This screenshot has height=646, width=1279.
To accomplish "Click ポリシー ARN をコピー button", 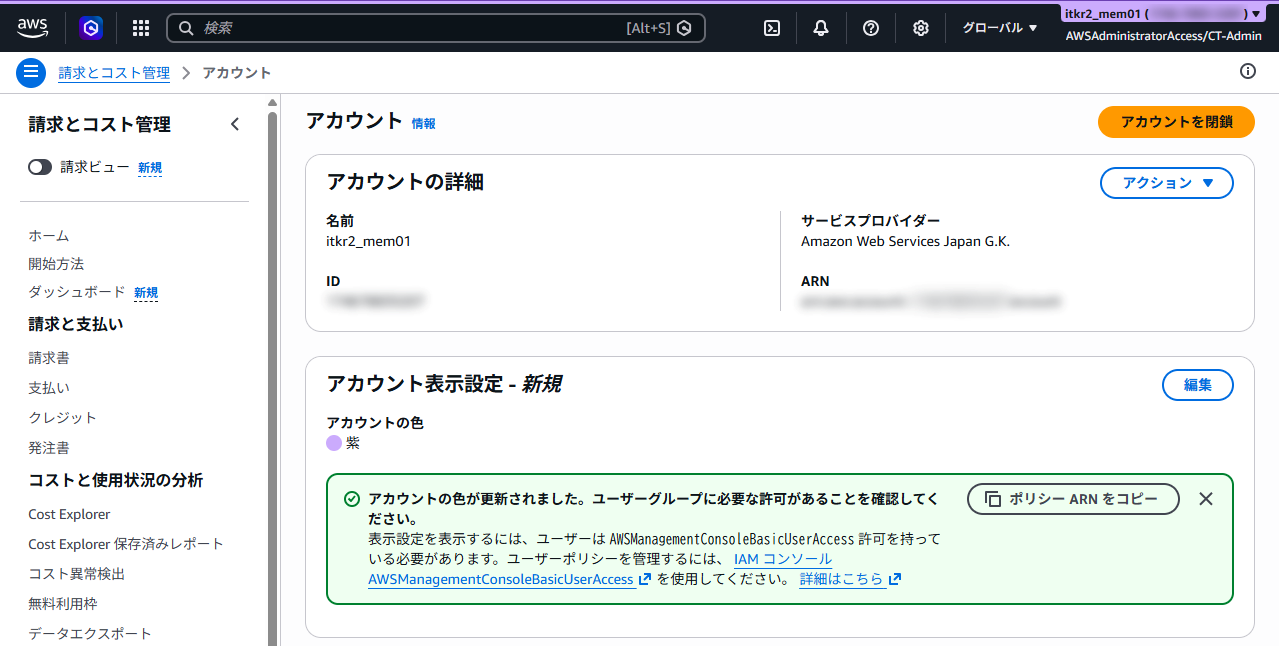I will click(x=1073, y=499).
